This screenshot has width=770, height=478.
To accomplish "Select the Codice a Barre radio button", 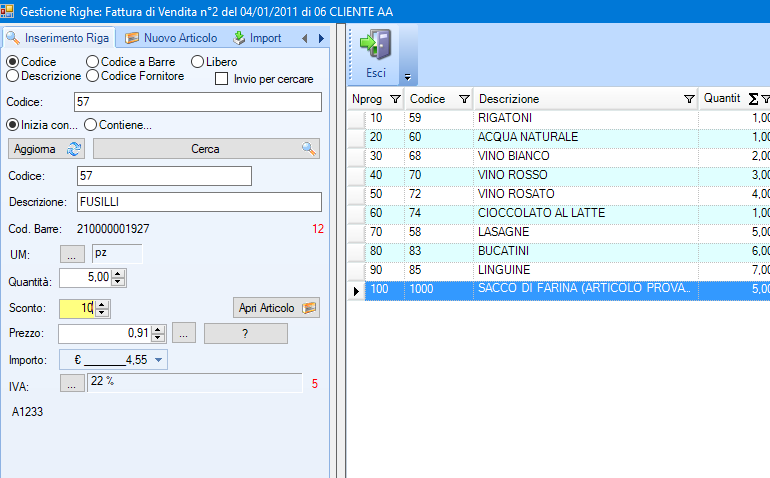I will click(93, 62).
